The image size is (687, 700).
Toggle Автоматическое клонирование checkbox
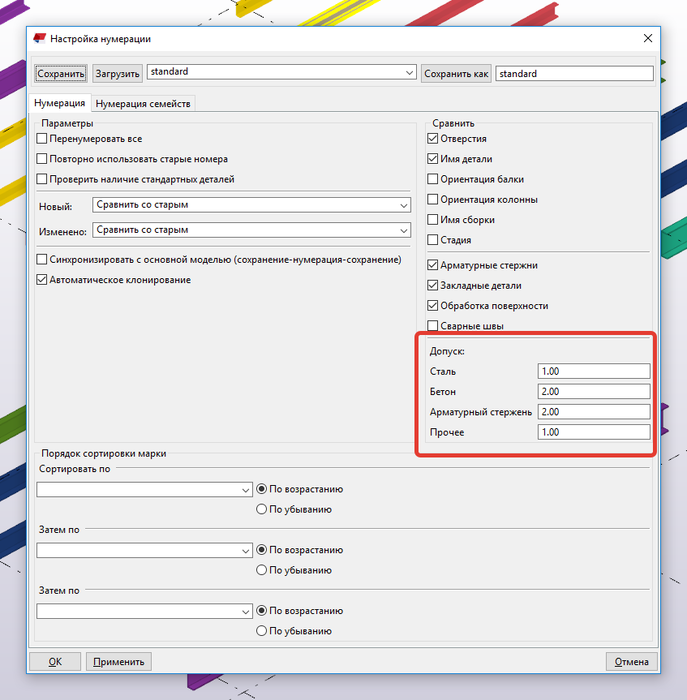(x=42, y=280)
